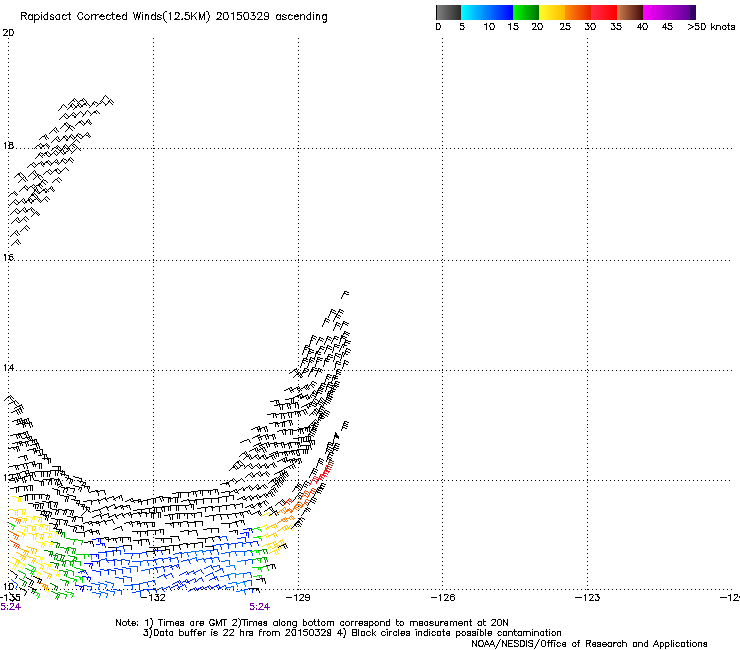Image resolution: width=740 pixels, height=650 pixels.
Task: Click the latitude label '14' on the axis
Action: [8, 368]
